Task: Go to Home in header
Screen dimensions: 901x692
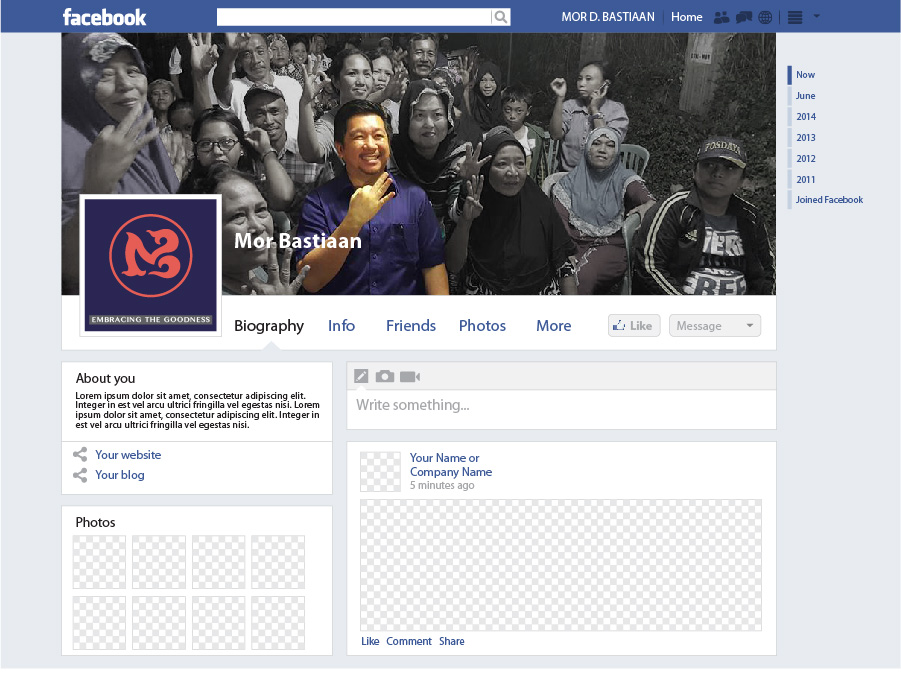Action: tap(687, 17)
